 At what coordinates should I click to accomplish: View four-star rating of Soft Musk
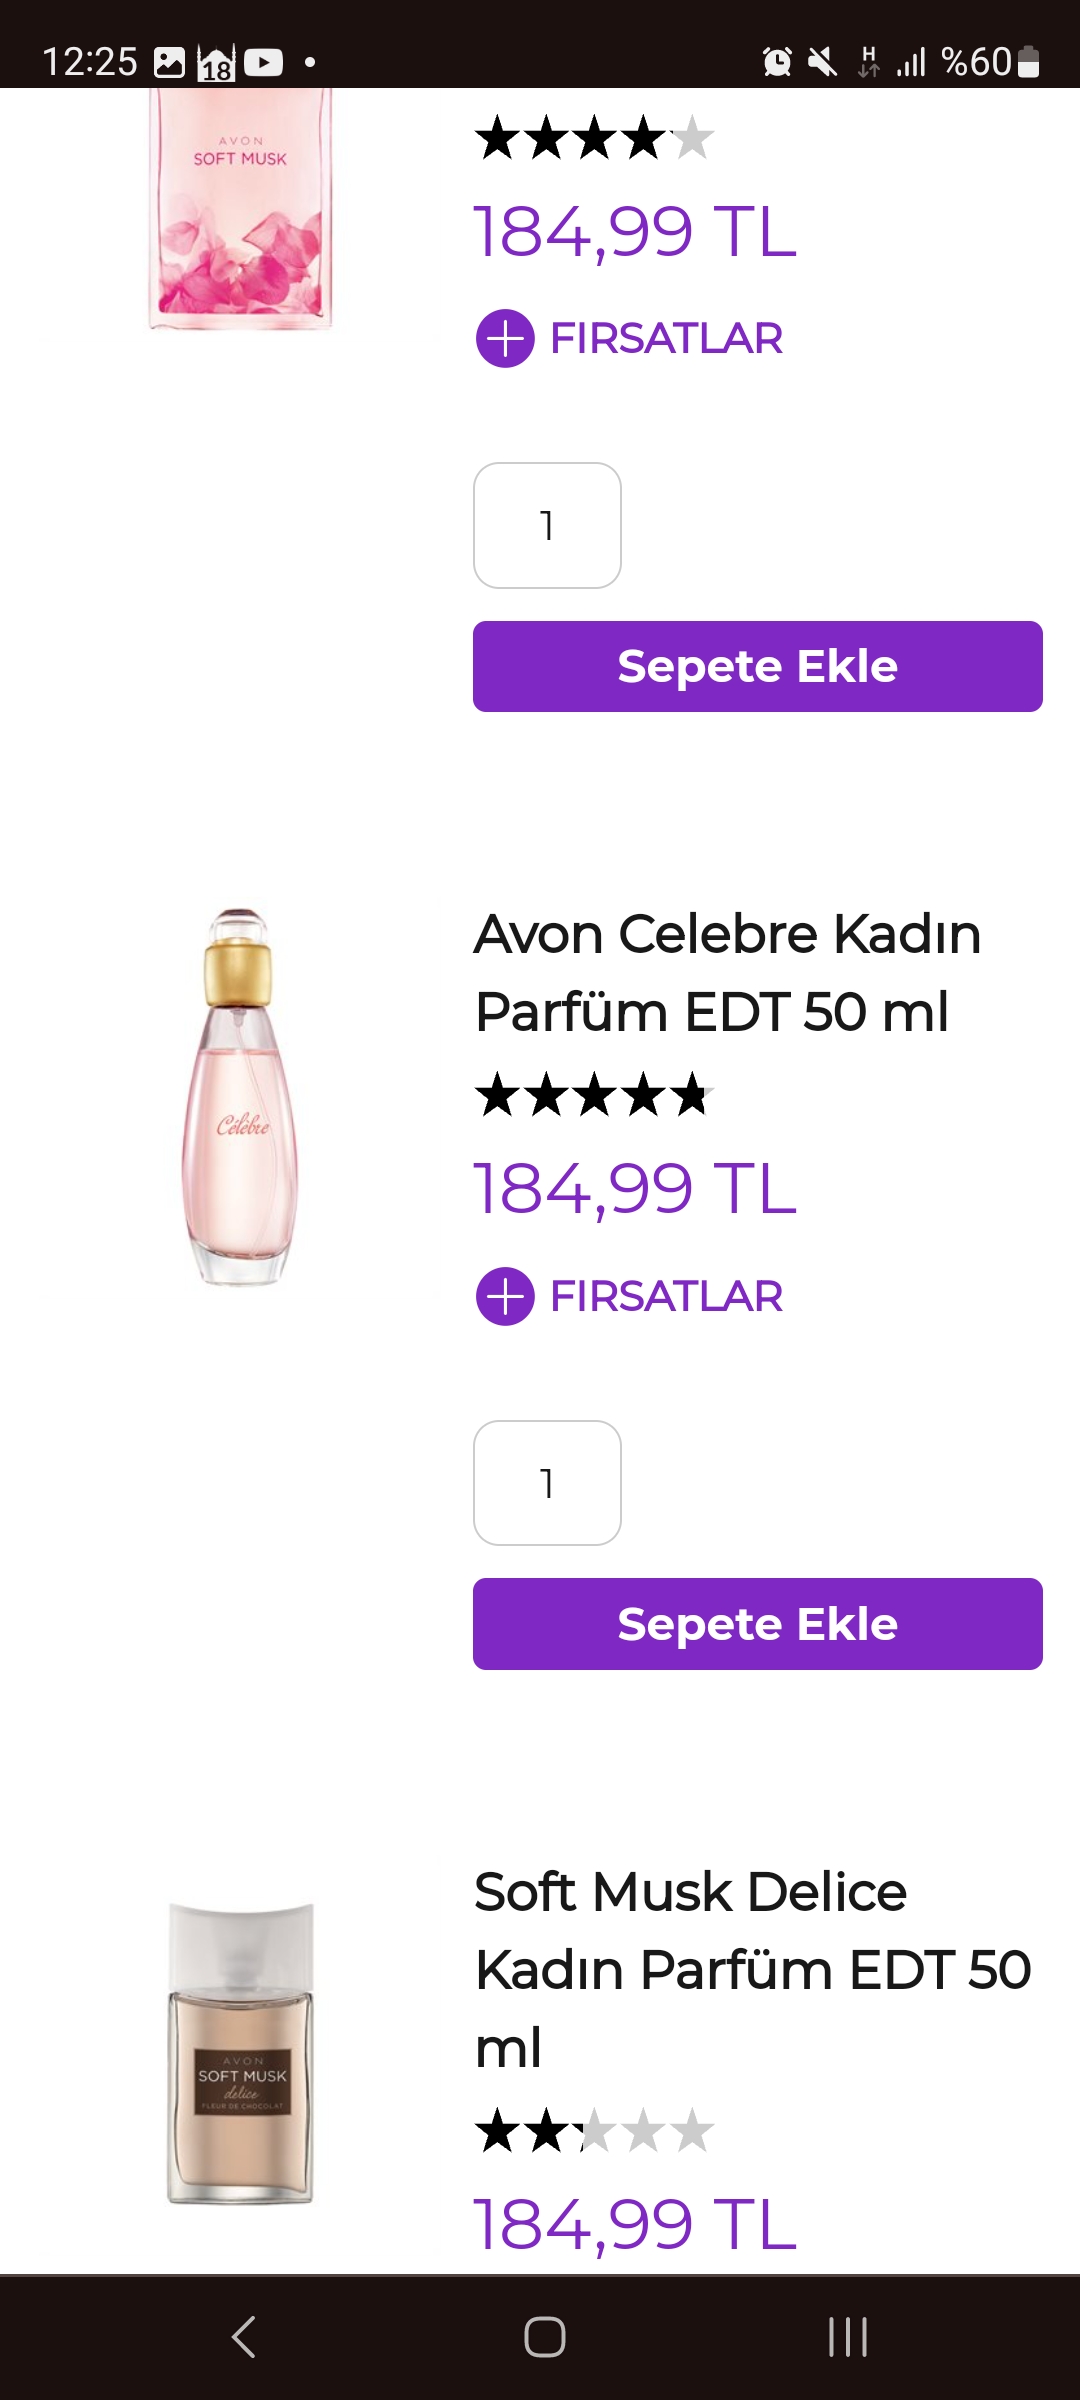point(594,138)
